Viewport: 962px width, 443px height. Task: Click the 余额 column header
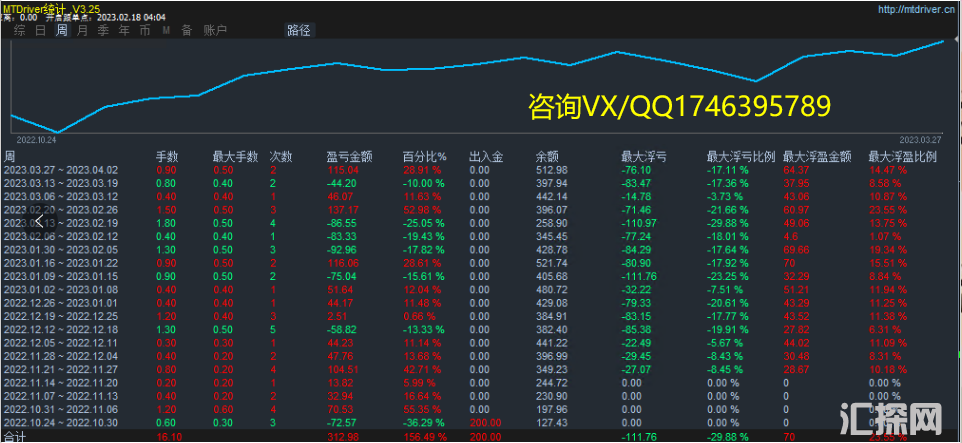[547, 157]
